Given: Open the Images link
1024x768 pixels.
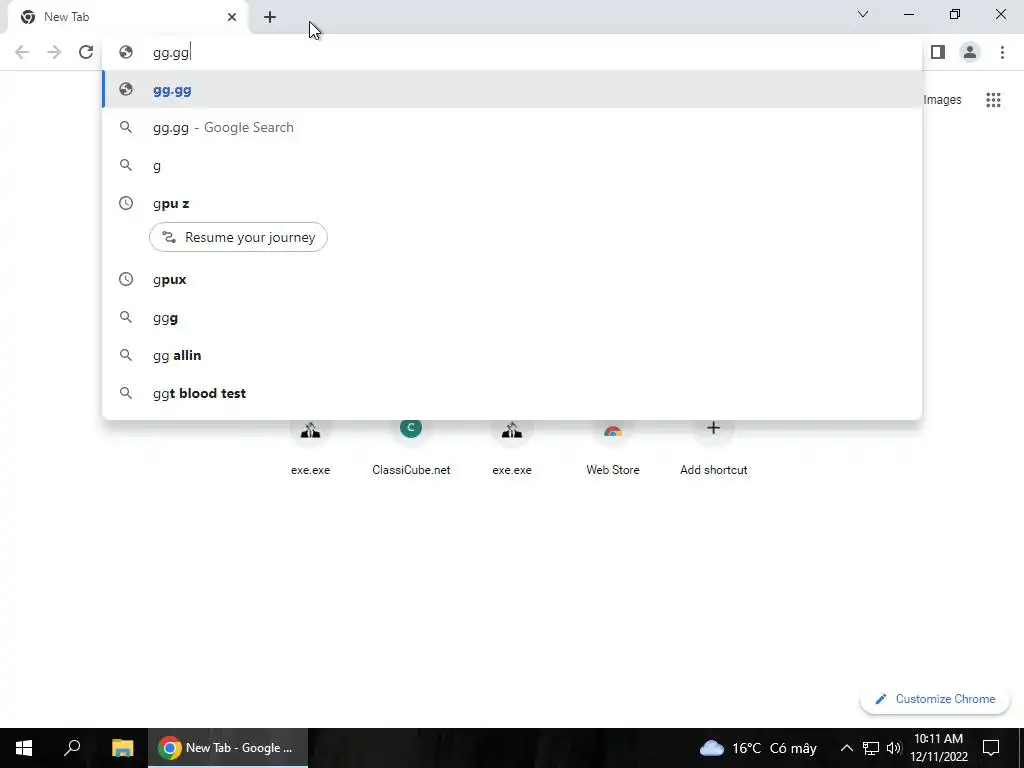Looking at the screenshot, I should (942, 100).
